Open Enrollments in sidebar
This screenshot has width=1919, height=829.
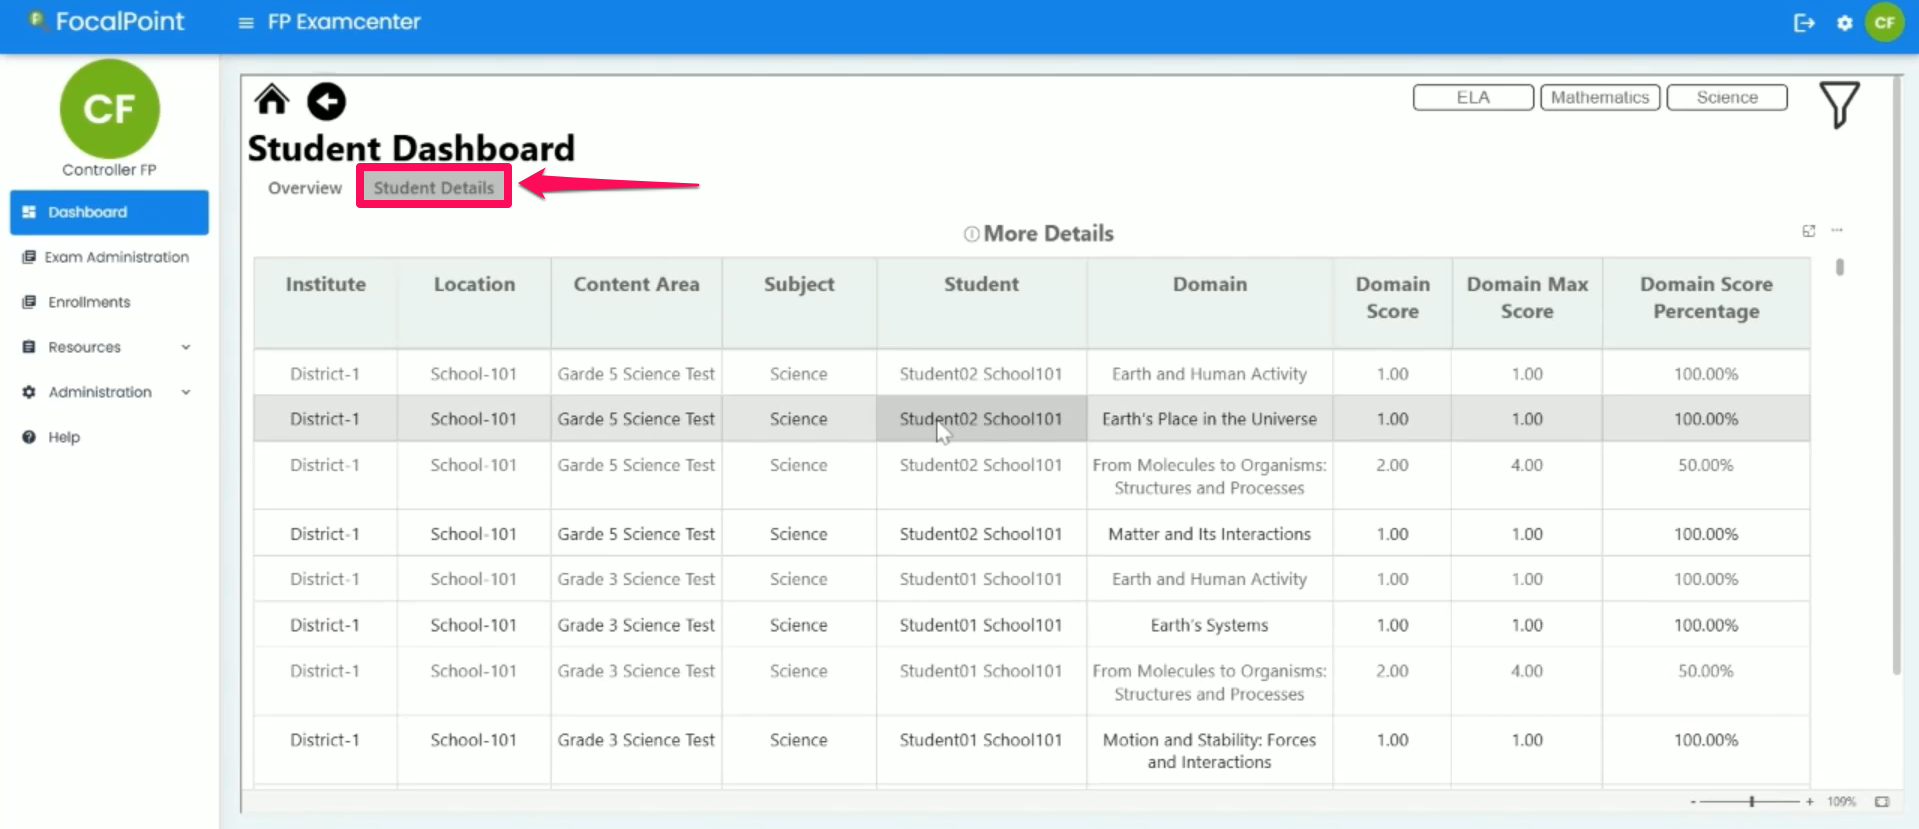pyautogui.click(x=109, y=302)
